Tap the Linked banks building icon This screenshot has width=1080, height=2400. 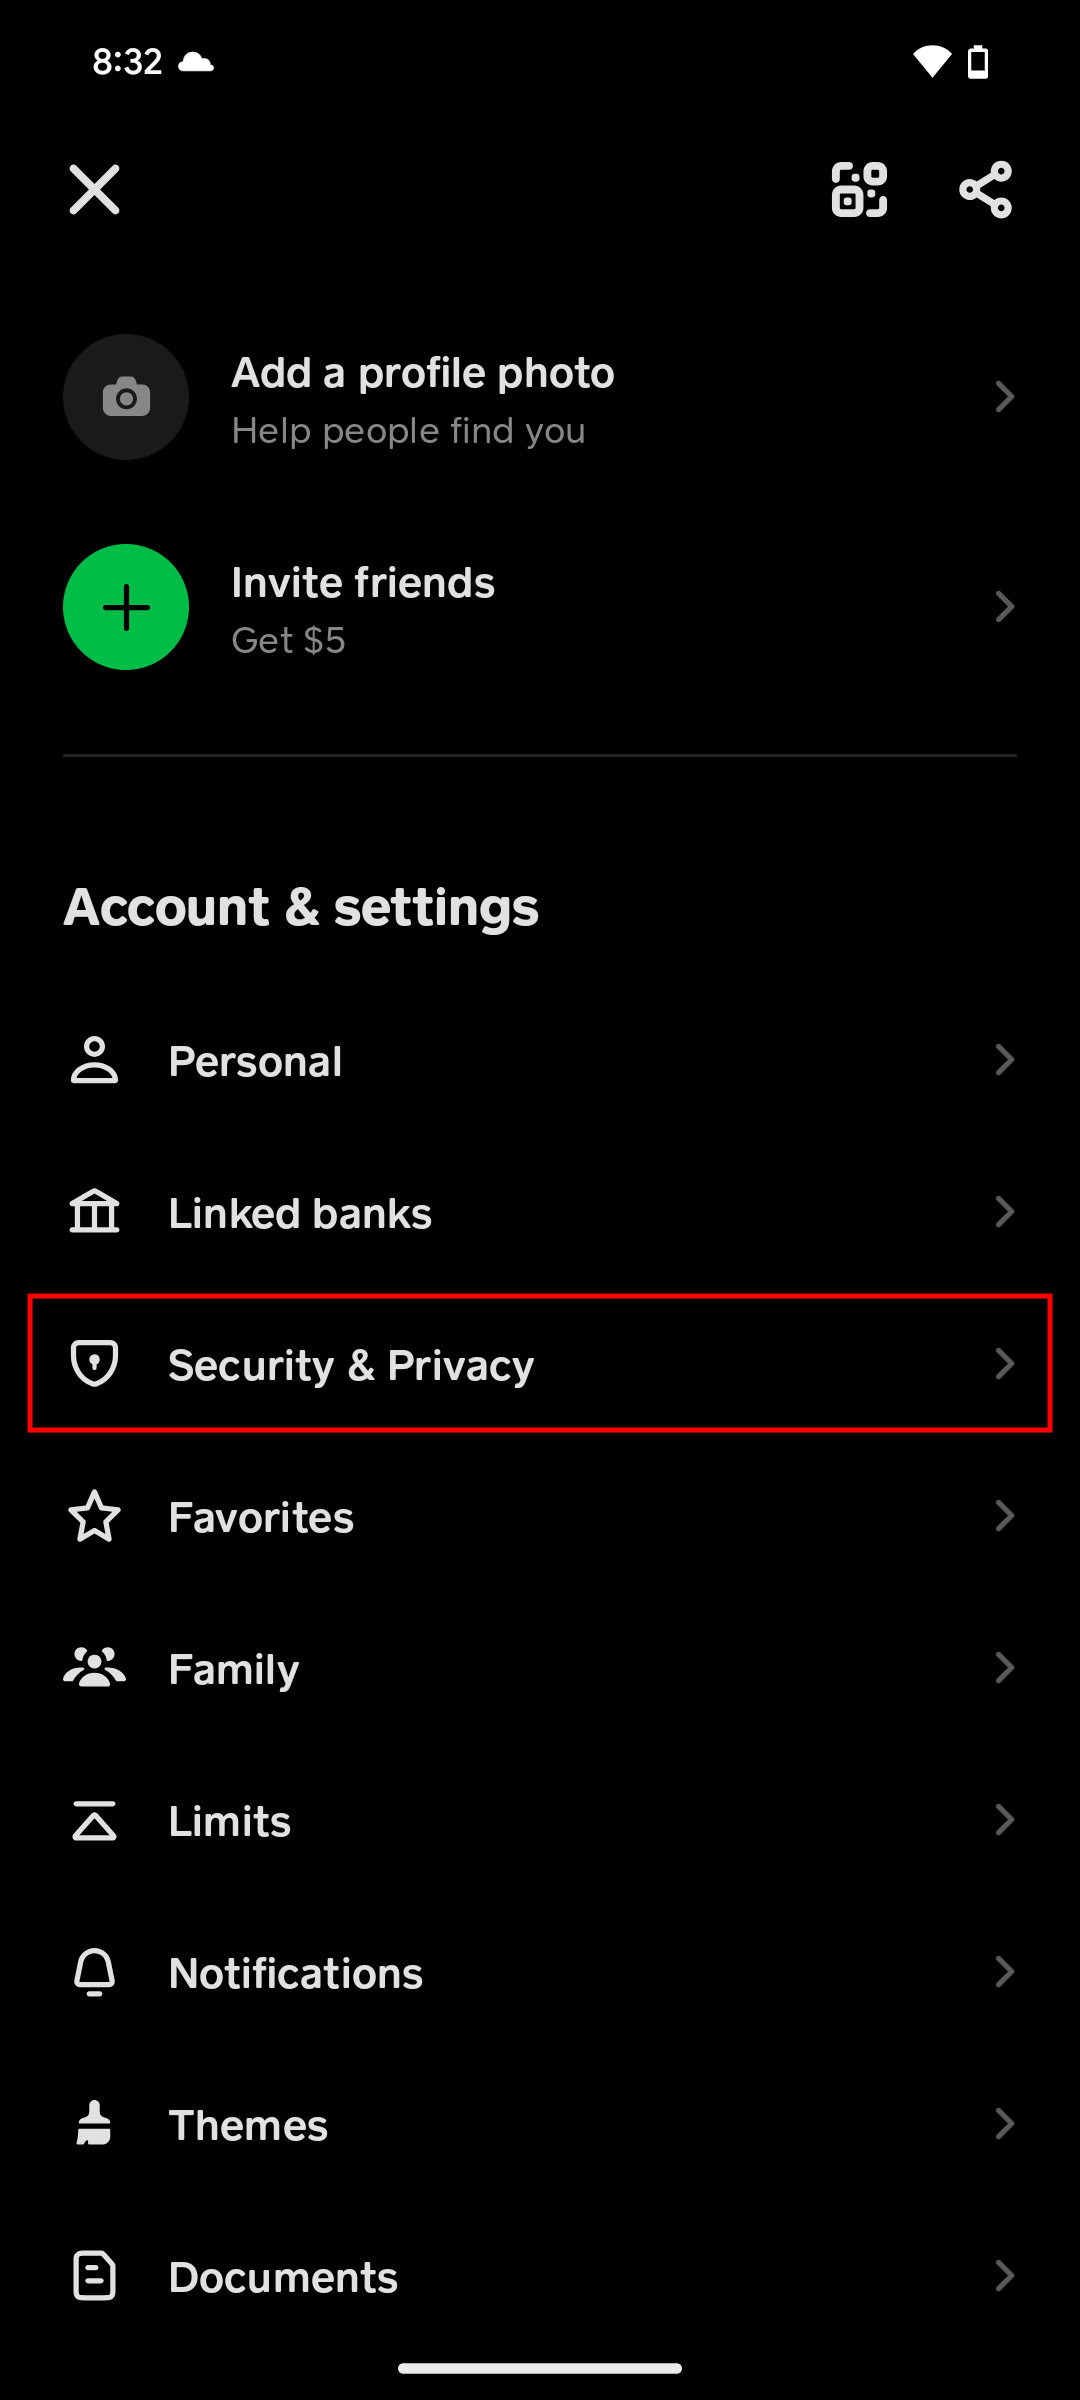tap(95, 1212)
